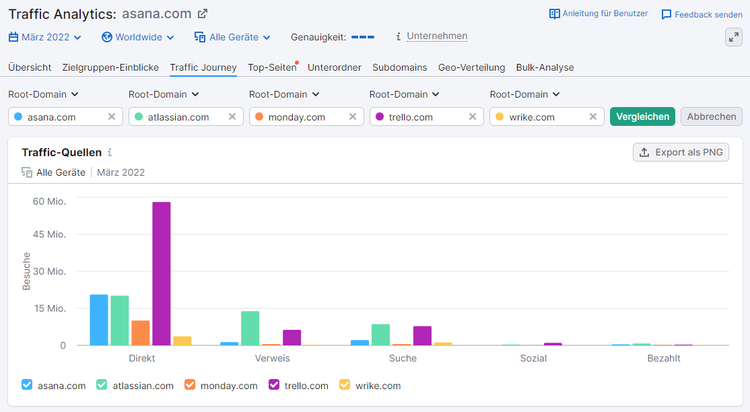Click the Unternehmen link
Screen dimensions: 750x412
pos(437,36)
